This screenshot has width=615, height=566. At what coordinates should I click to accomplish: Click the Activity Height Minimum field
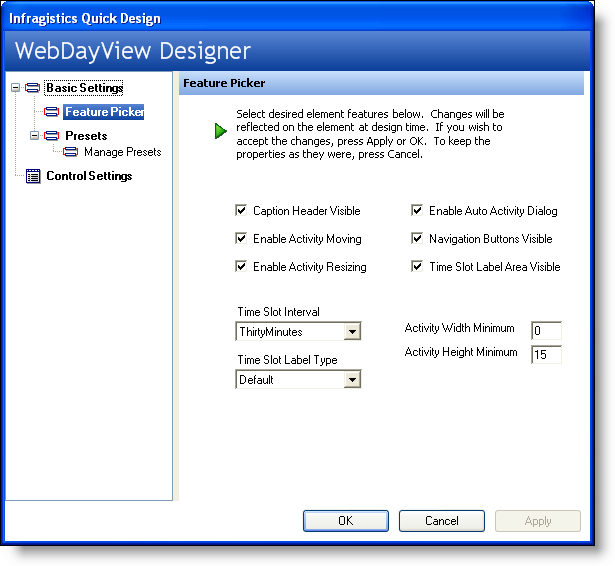point(546,354)
